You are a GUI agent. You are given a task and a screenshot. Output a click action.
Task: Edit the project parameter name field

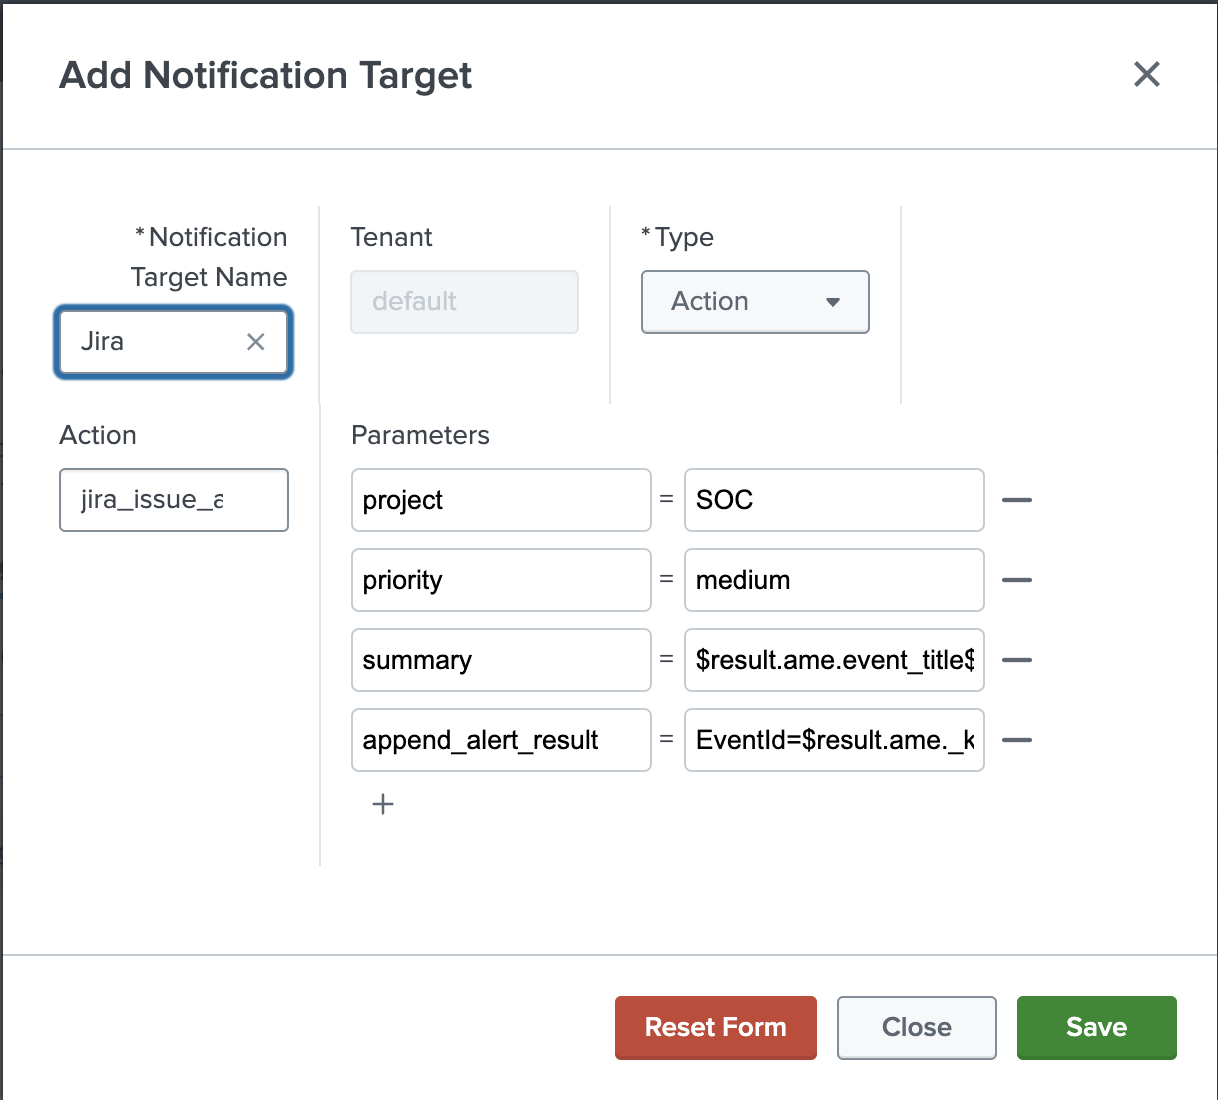500,500
